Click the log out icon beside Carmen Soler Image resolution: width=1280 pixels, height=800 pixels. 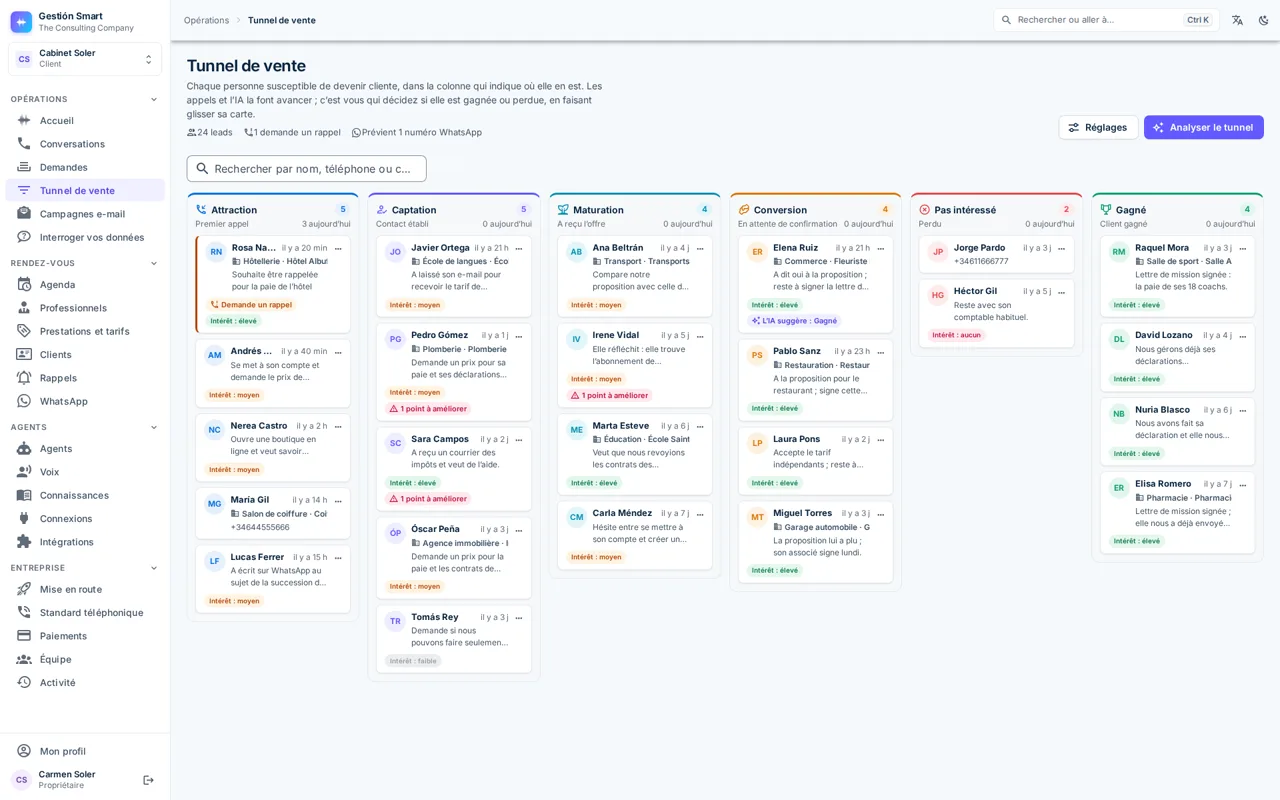(x=148, y=780)
